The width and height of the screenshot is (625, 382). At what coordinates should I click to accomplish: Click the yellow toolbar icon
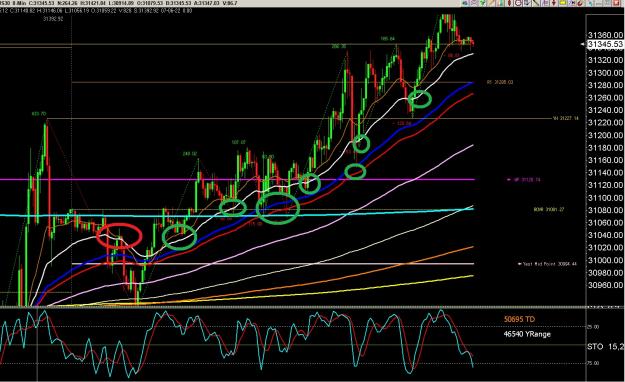coord(563,3)
